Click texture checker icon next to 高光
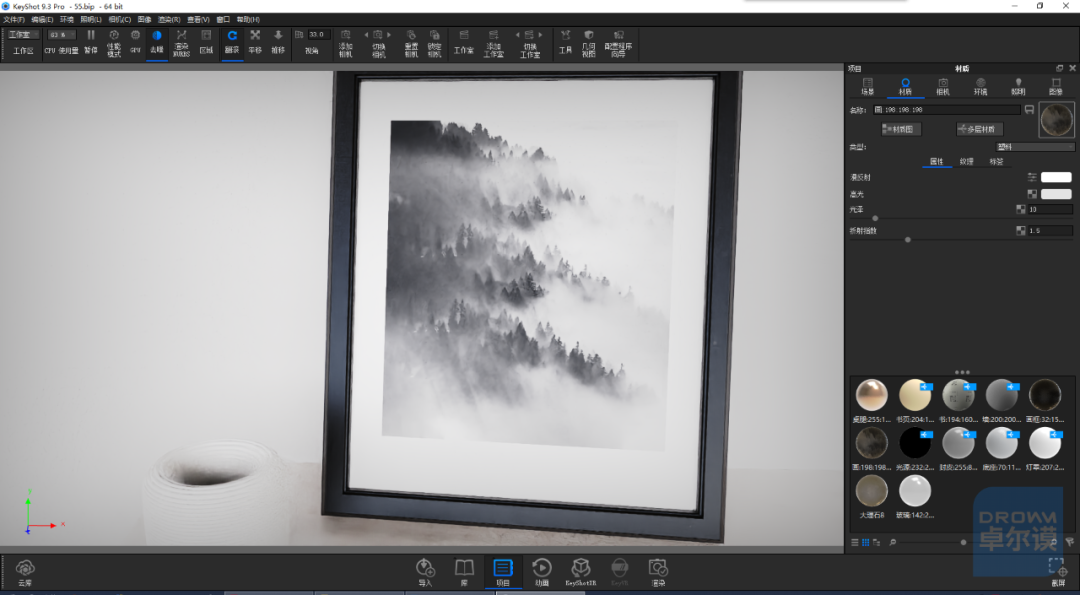Screen dimensions: 1080x595 tap(1032, 194)
